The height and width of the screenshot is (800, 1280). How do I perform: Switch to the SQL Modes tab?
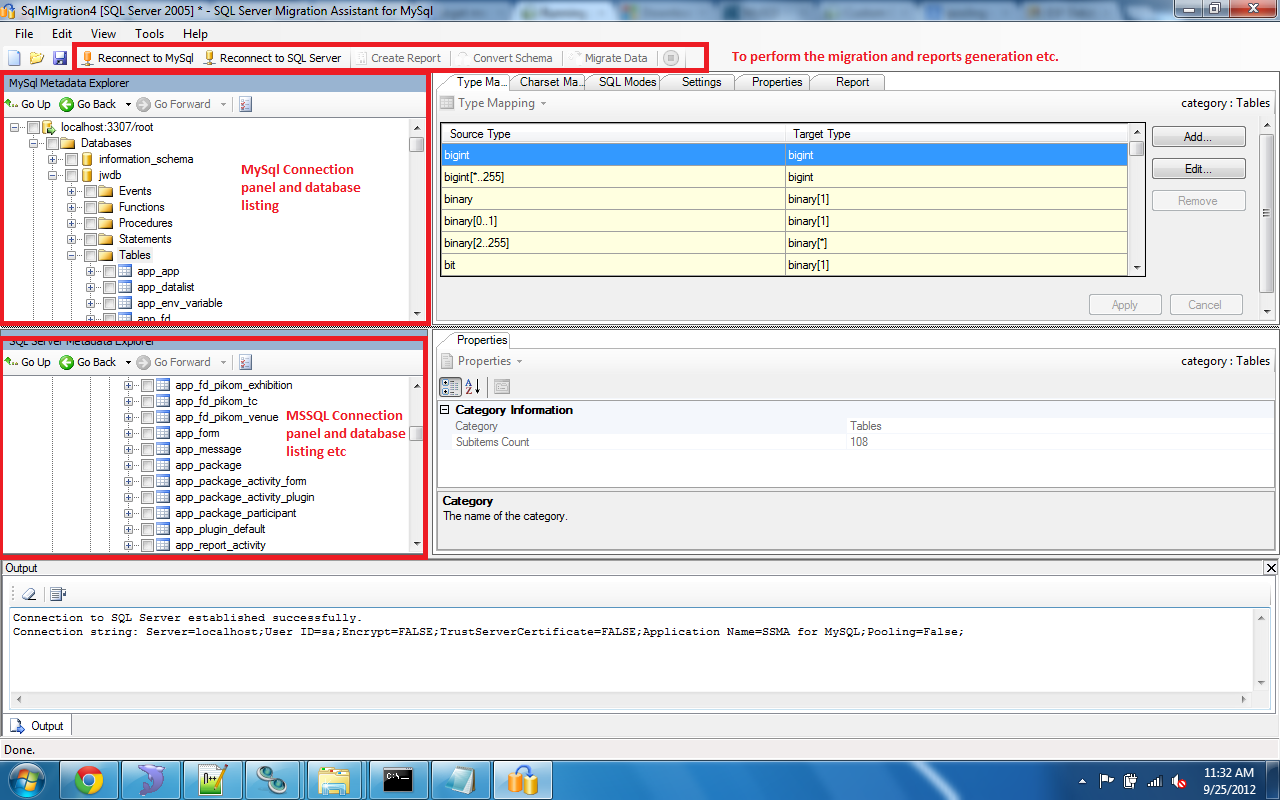click(x=627, y=82)
